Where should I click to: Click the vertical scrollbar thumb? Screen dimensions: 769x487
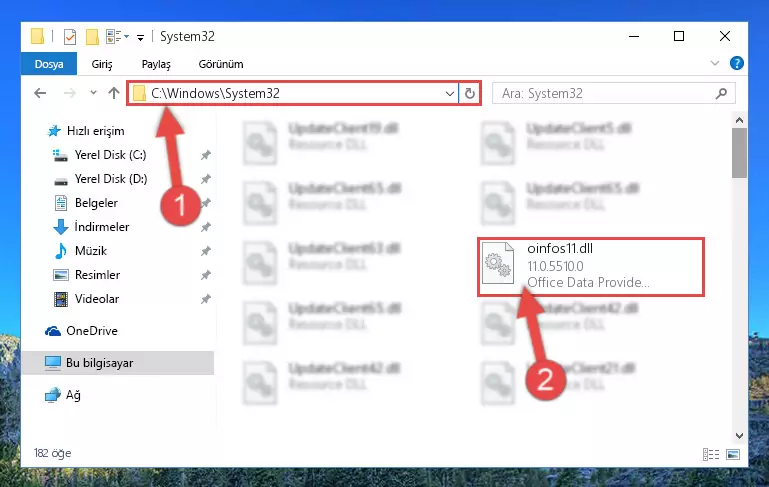[x=739, y=153]
